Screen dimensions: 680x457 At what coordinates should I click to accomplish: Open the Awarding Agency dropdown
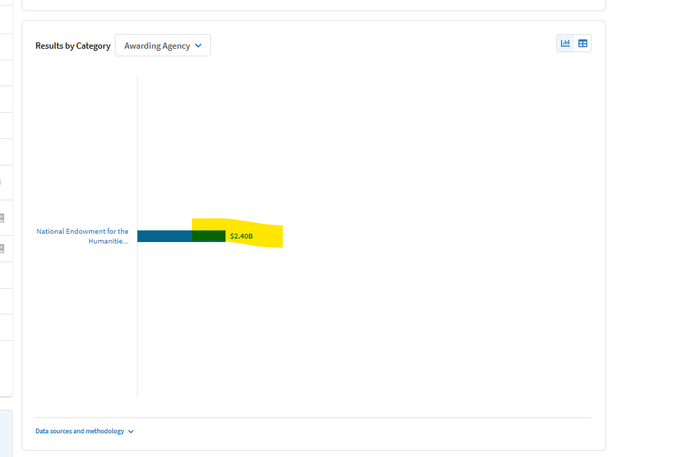(x=162, y=46)
